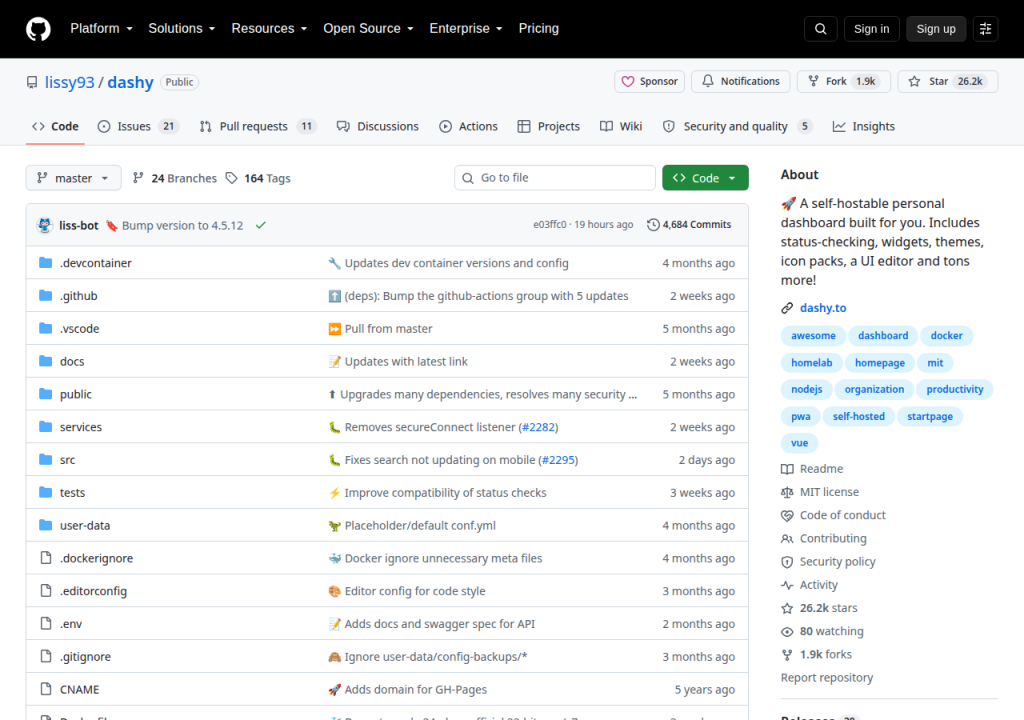
Task: Click the tag icon next to 164 Tags
Action: pyautogui.click(x=231, y=178)
